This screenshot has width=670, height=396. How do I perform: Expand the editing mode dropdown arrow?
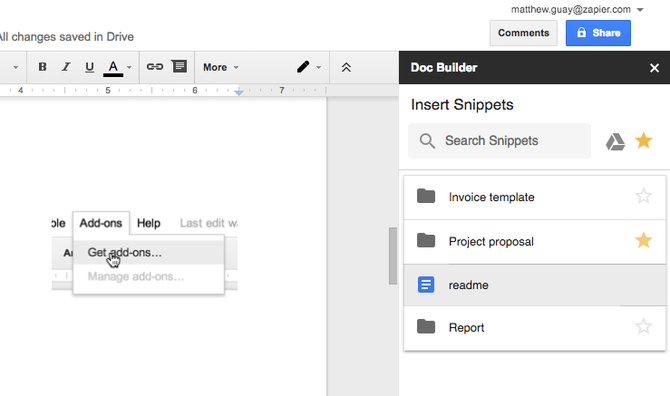318,67
